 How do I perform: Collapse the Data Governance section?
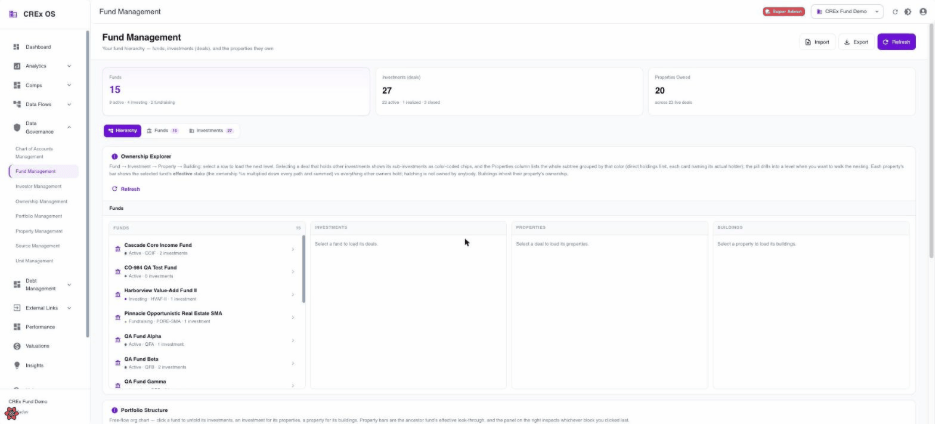coord(69,127)
